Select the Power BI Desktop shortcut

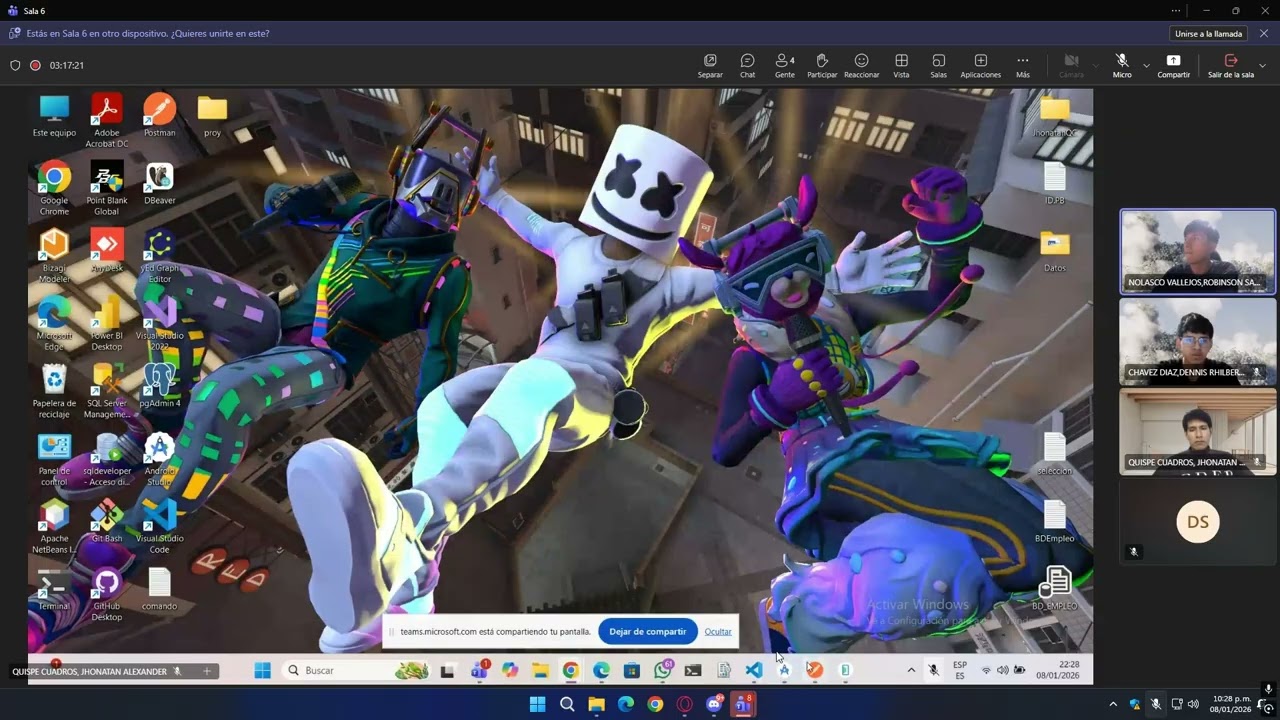click(106, 325)
